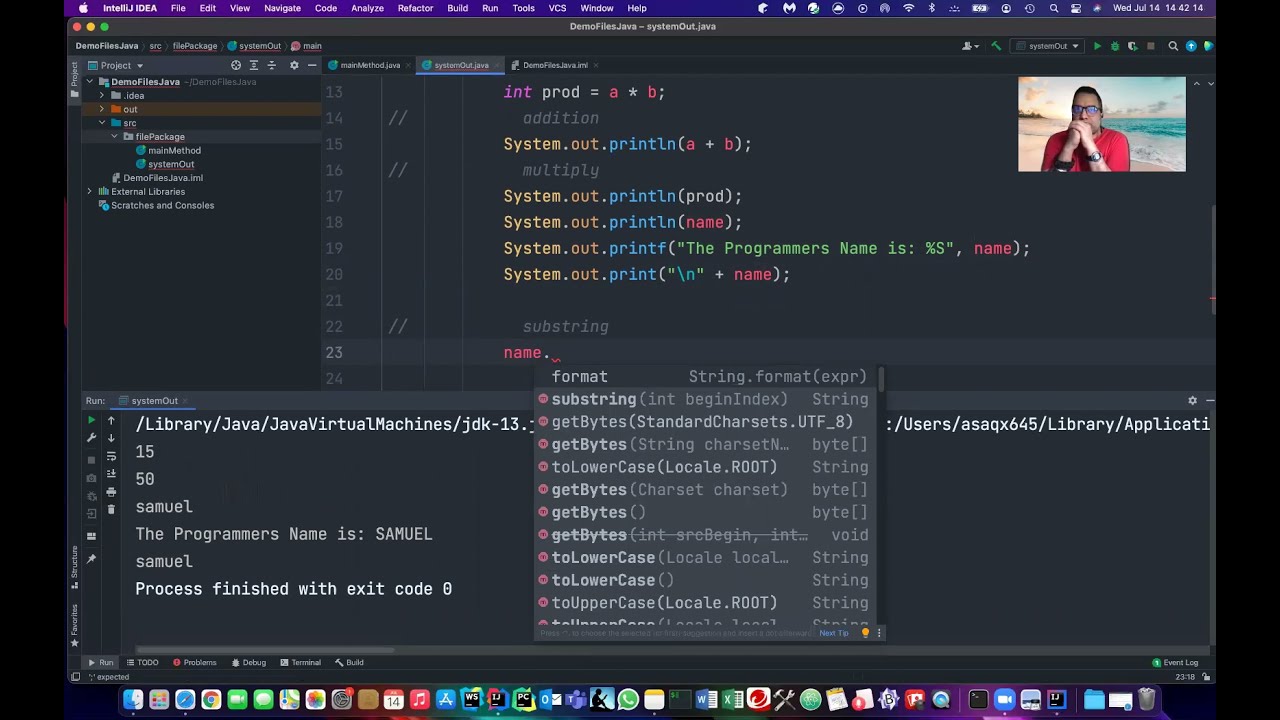
Task: Close the systemOut.java editor tab
Action: tap(496, 65)
